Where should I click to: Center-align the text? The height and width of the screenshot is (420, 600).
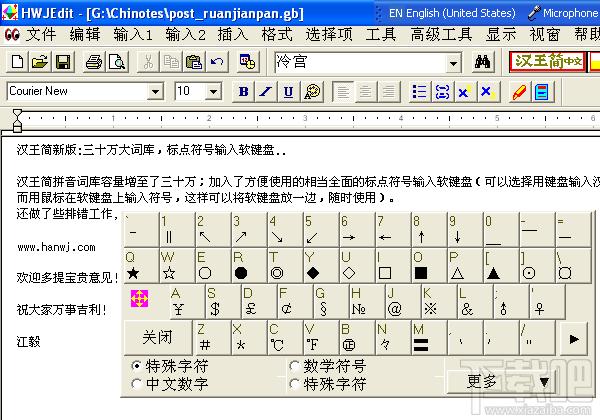[365, 92]
